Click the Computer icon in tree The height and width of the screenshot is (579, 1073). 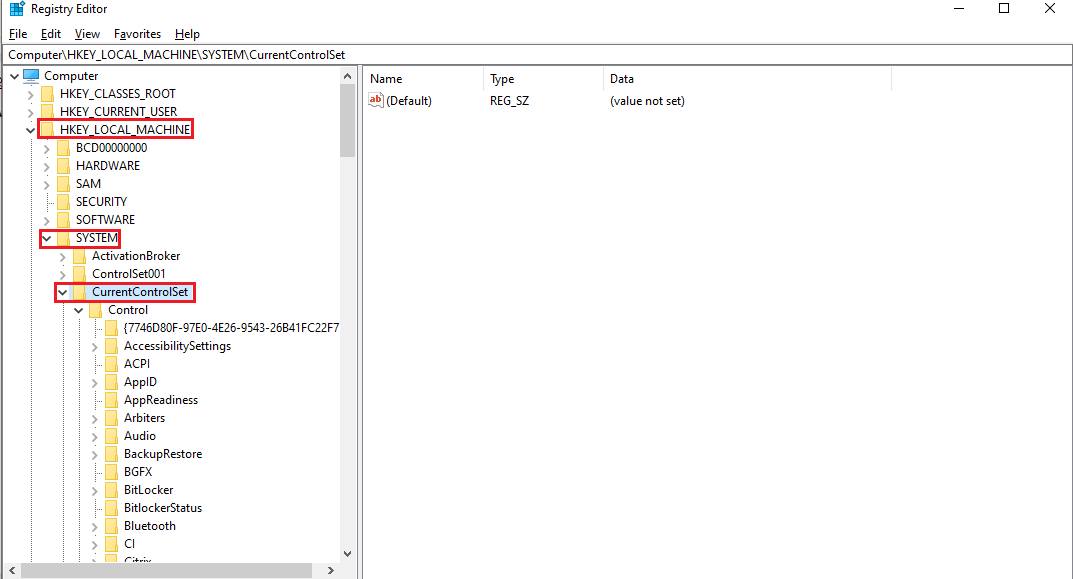31,75
